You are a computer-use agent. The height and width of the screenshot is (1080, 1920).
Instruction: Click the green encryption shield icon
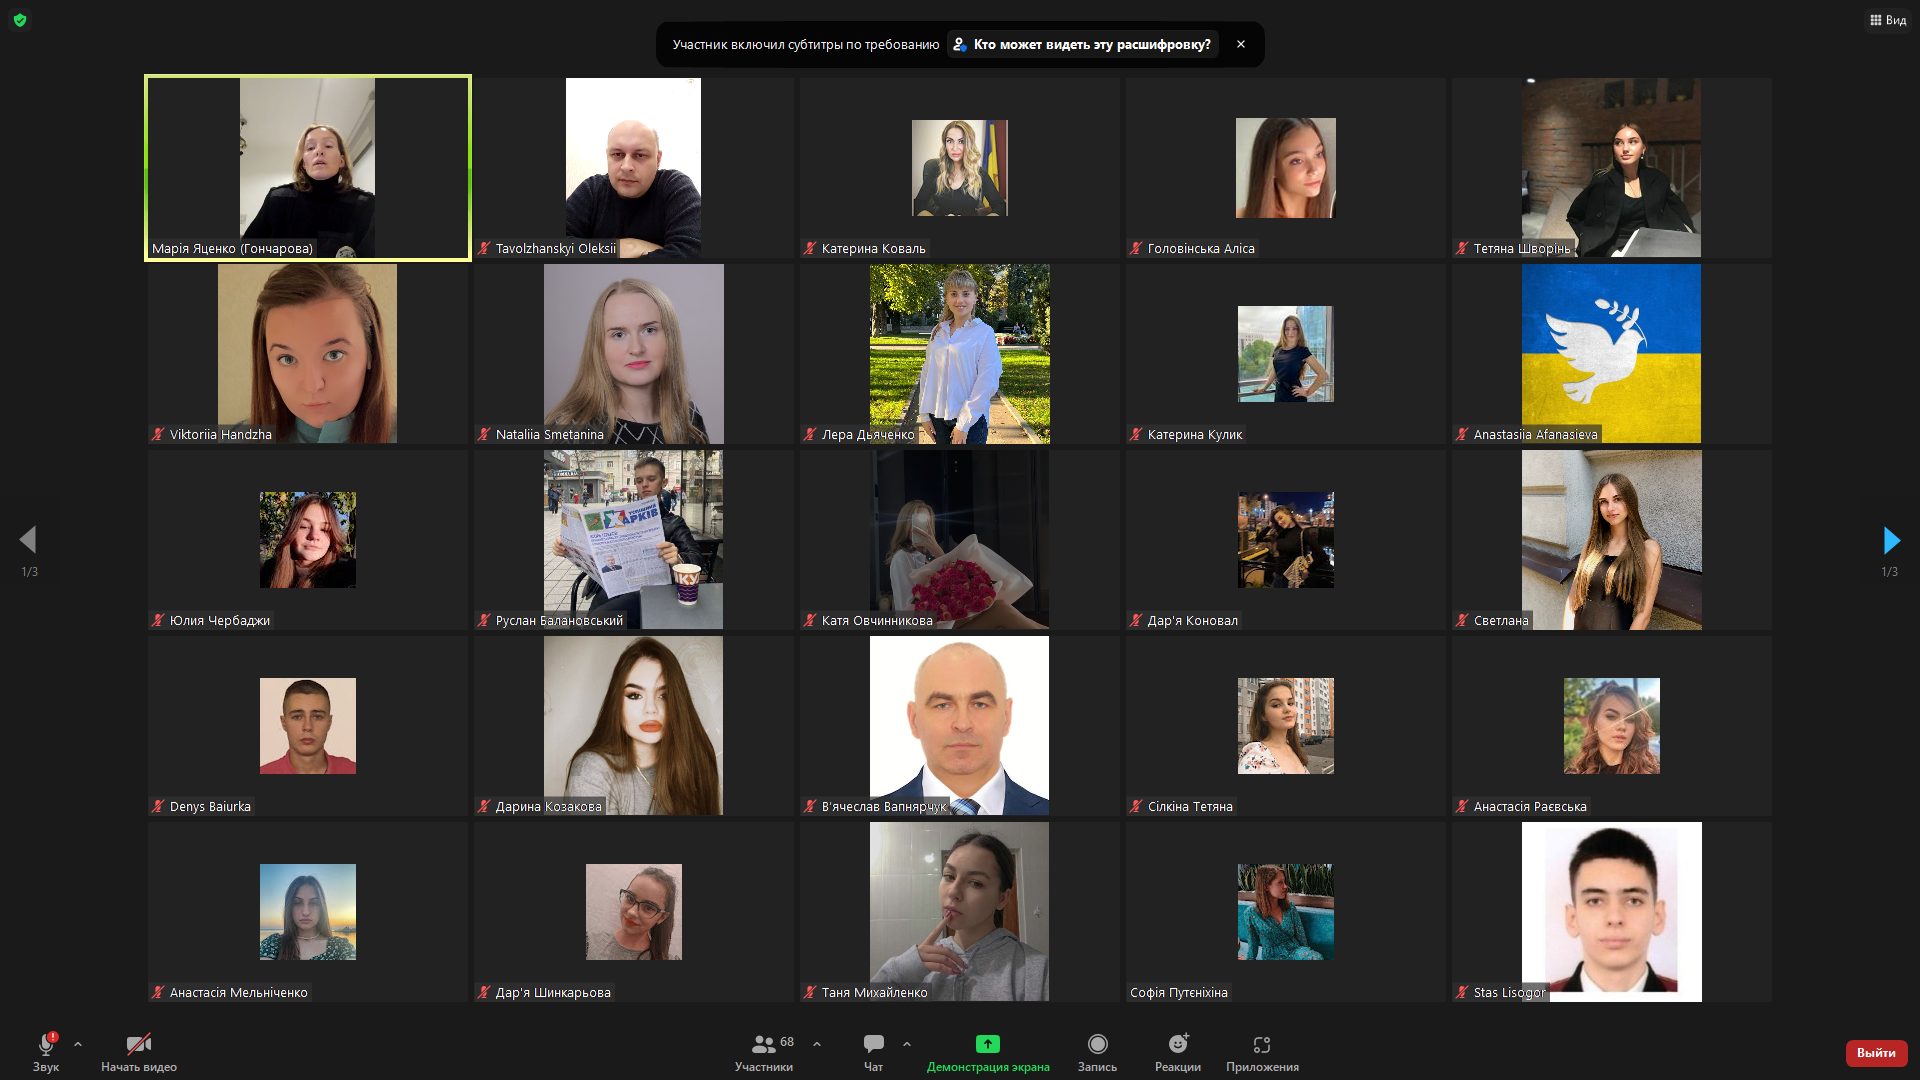(x=20, y=20)
